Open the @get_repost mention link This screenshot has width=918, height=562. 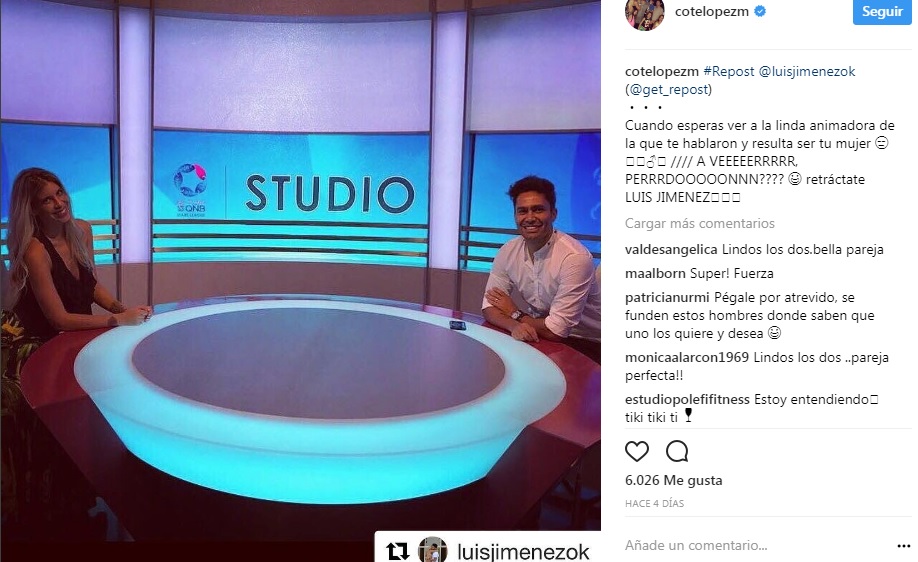click(669, 90)
